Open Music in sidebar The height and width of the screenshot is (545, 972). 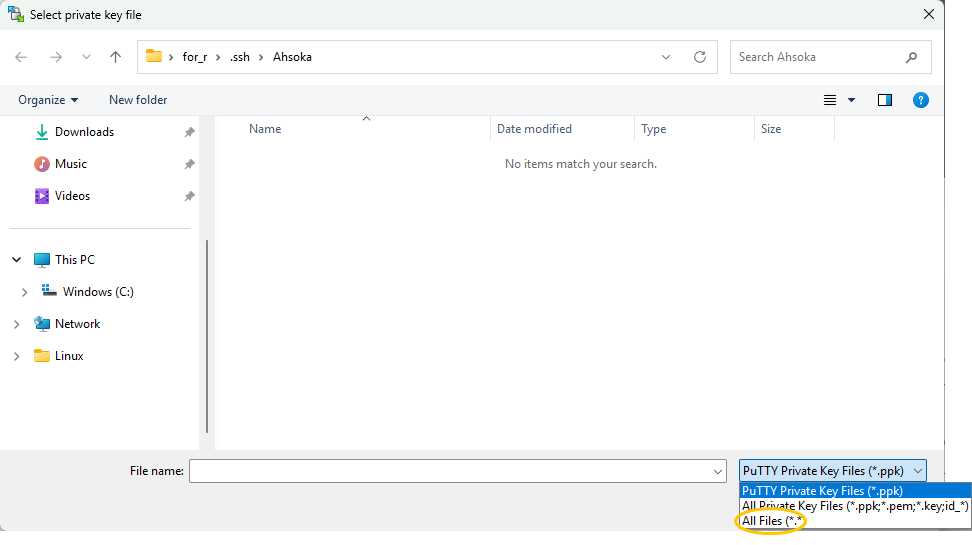tap(71, 164)
